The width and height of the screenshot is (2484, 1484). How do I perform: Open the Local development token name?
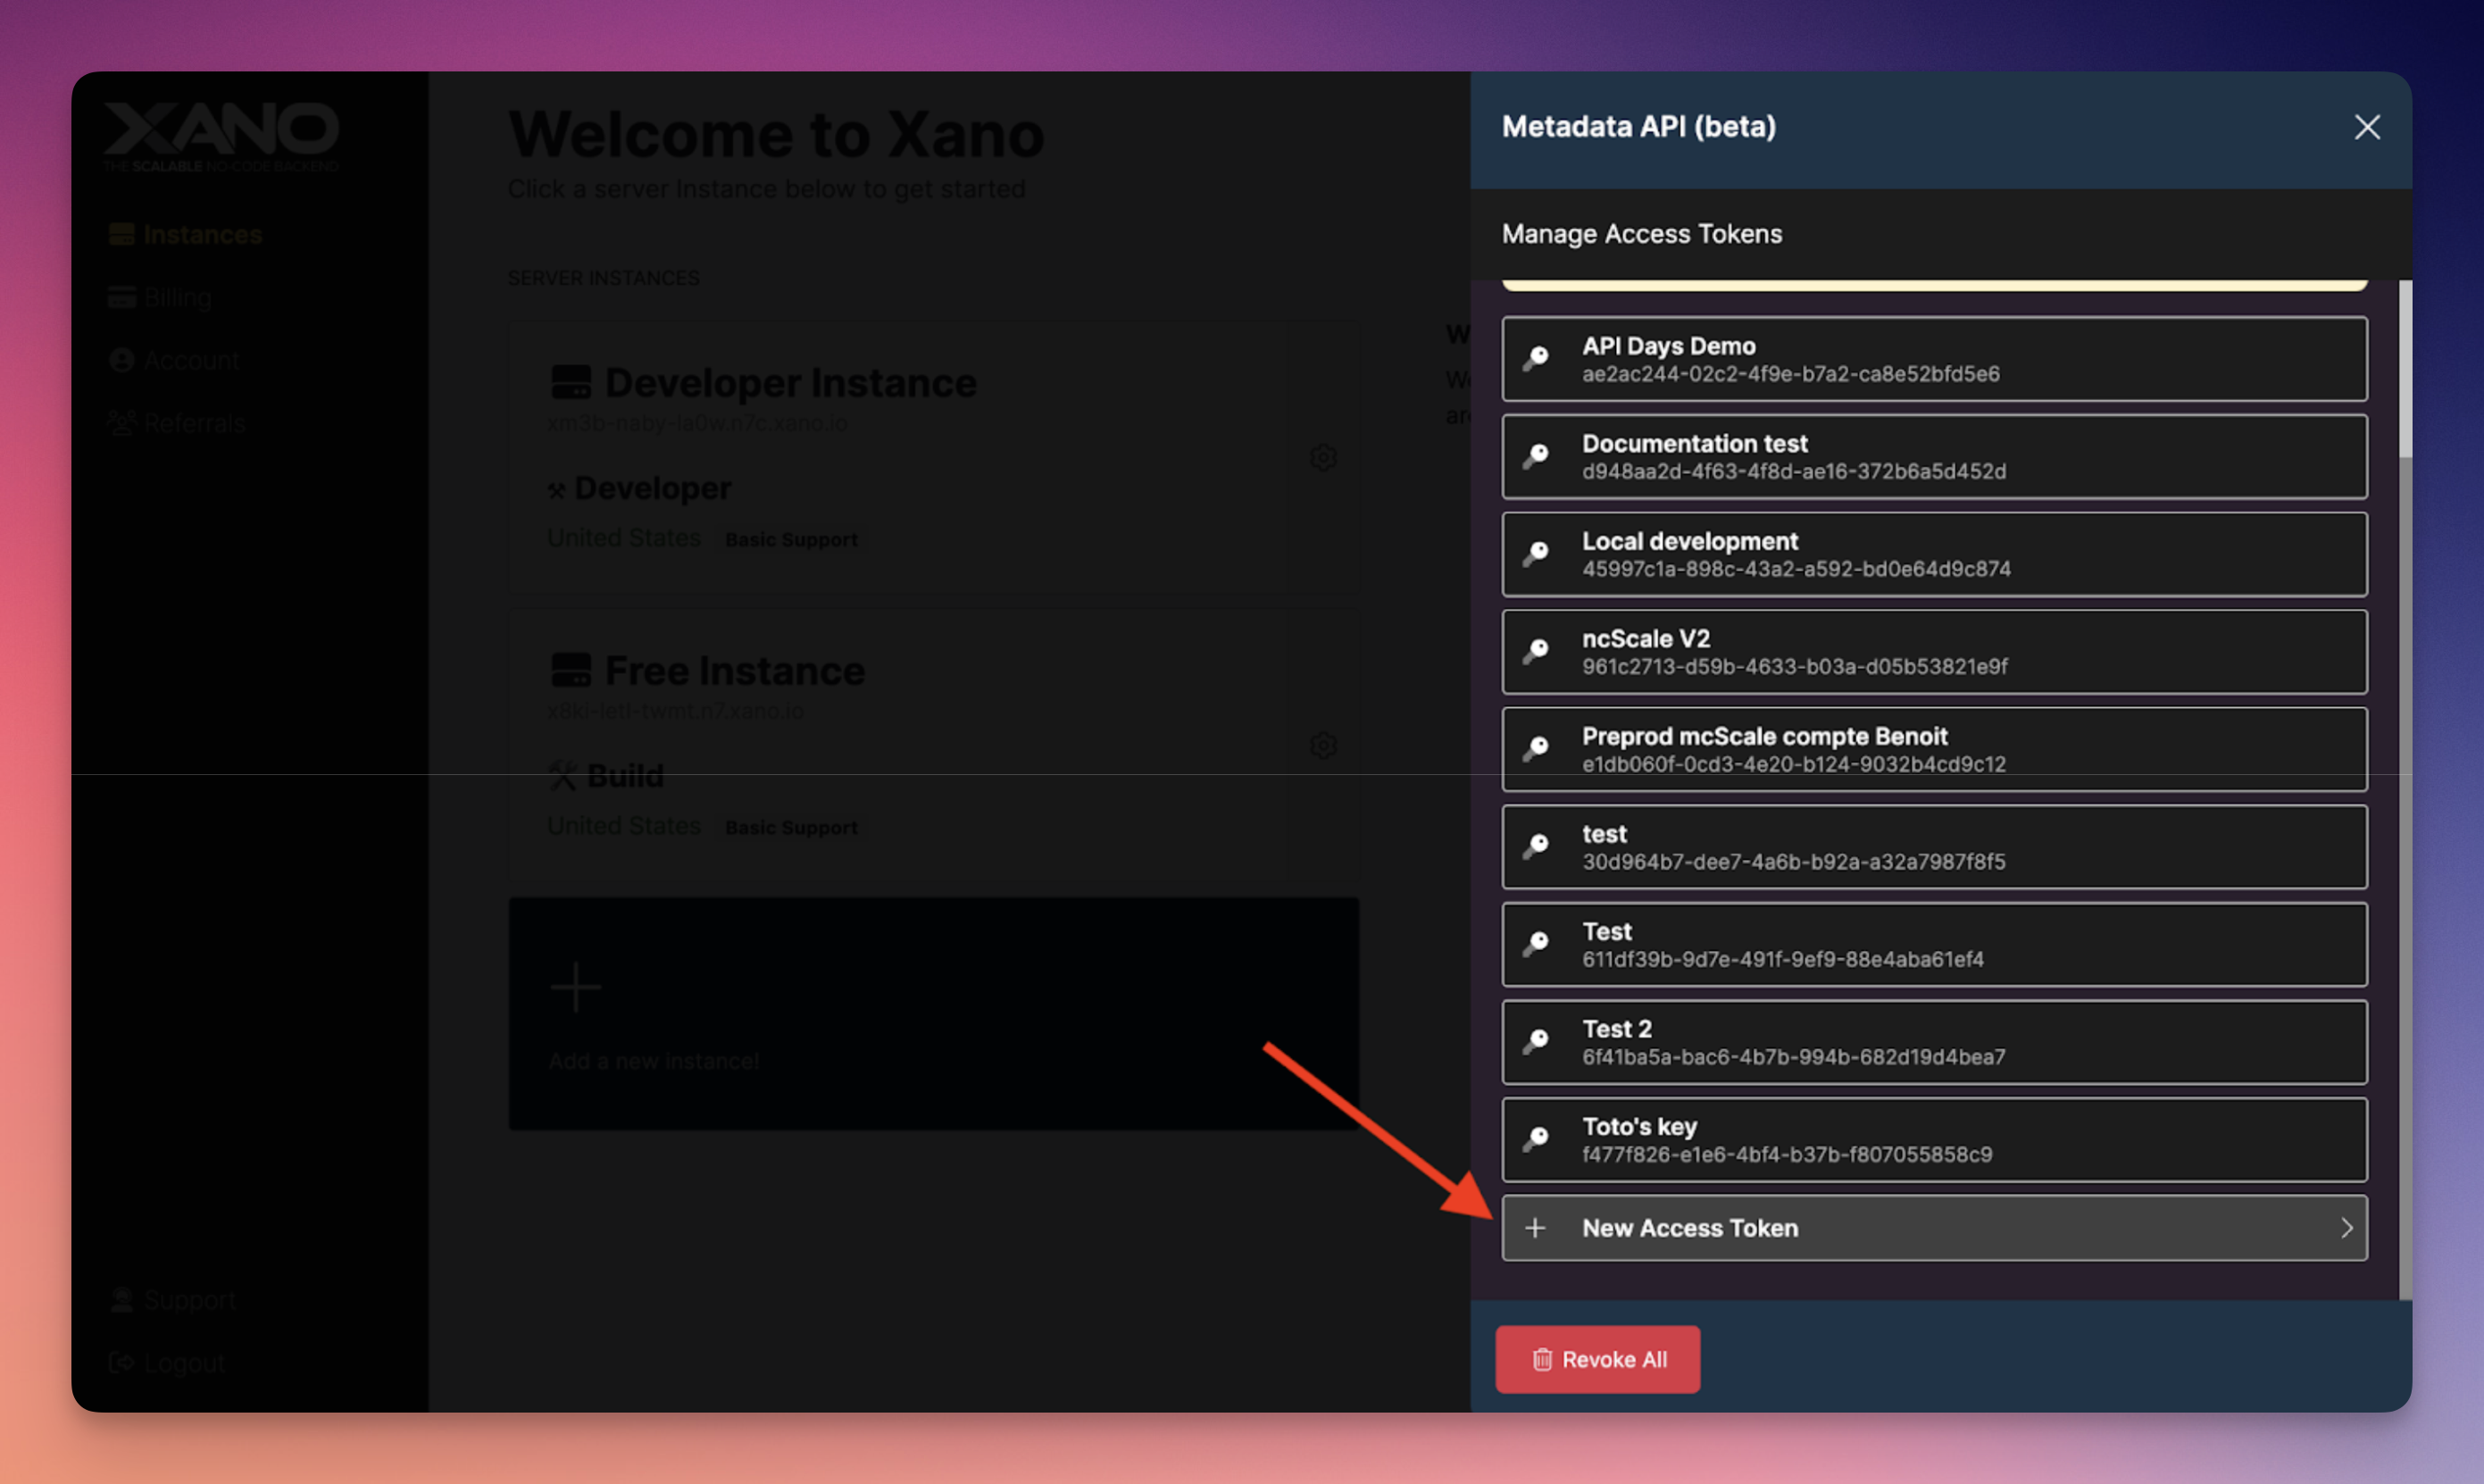click(x=1690, y=541)
